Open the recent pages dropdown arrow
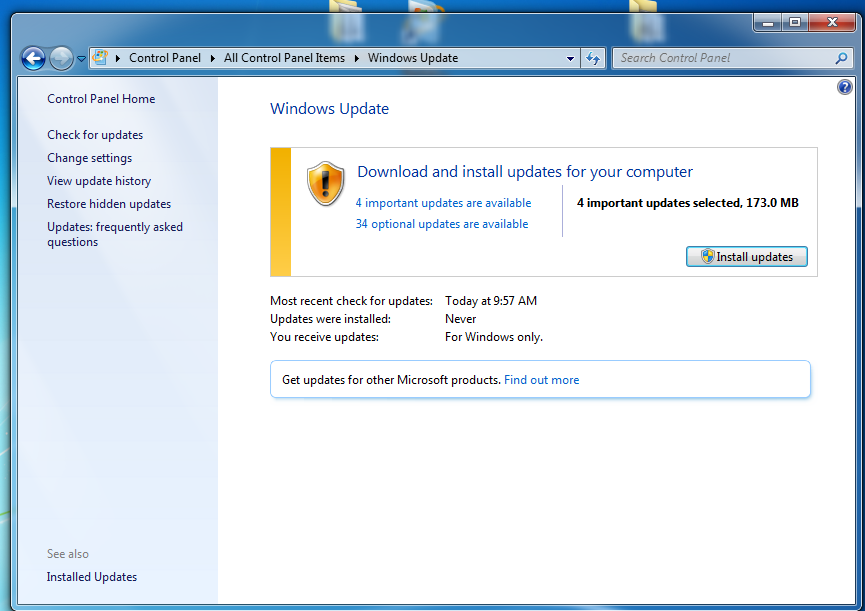Image resolution: width=865 pixels, height=611 pixels. (81, 58)
